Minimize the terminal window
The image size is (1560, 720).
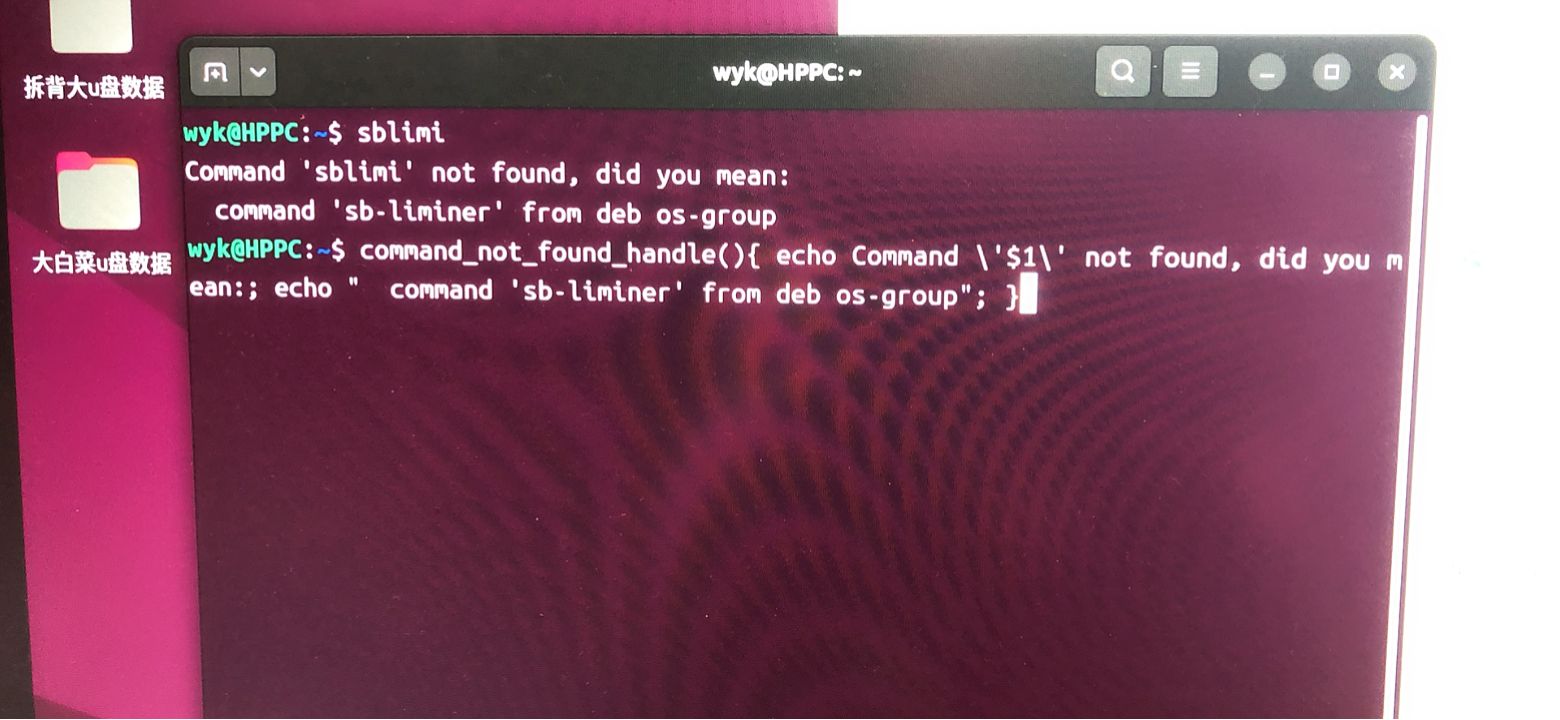coord(1267,73)
